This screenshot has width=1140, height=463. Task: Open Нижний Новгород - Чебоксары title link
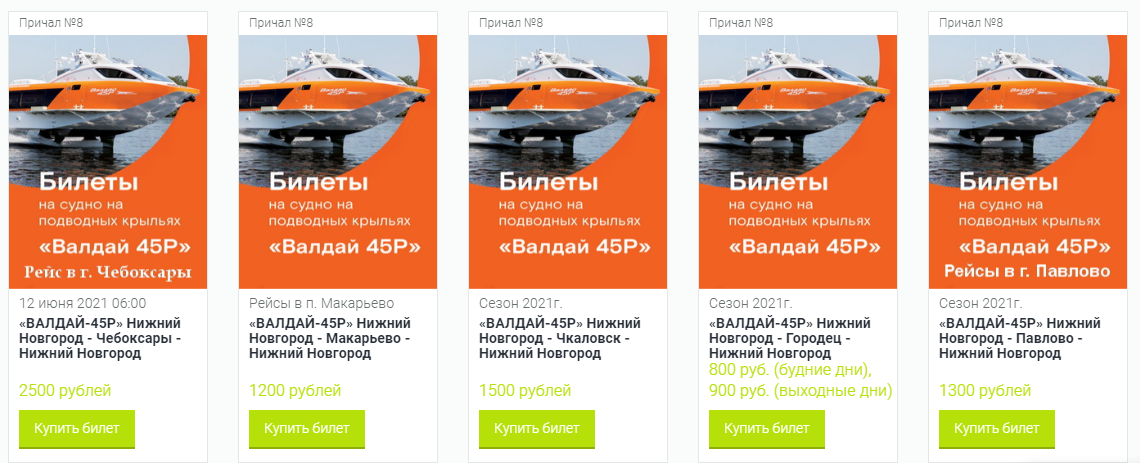click(x=100, y=338)
